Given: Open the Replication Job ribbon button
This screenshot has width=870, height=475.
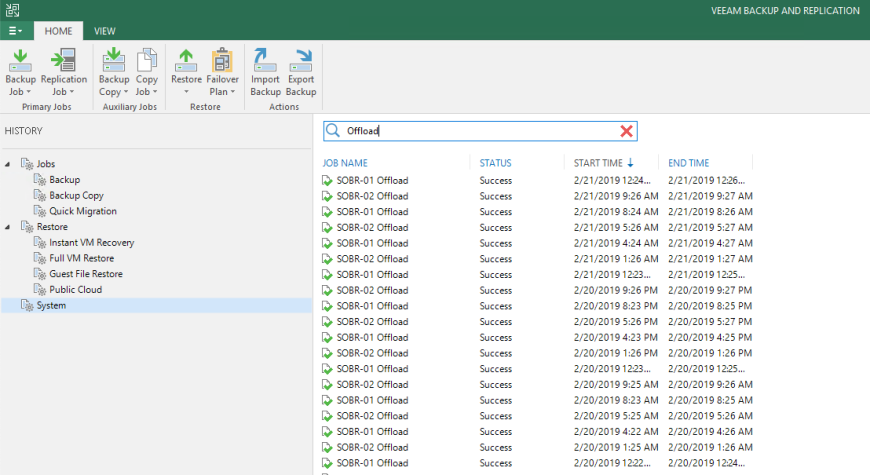Looking at the screenshot, I should tap(63, 72).
